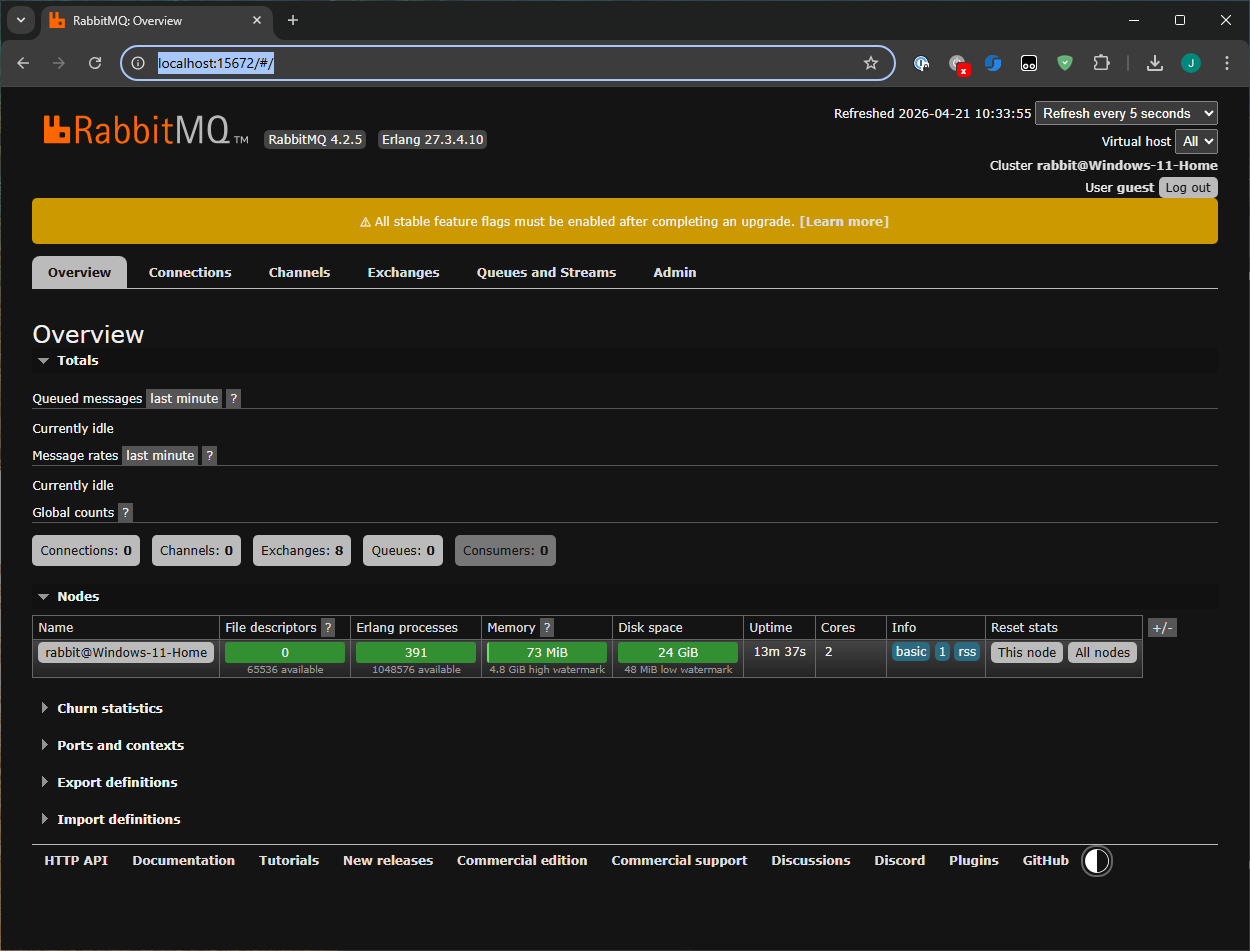Click the rss info tag

pyautogui.click(x=967, y=652)
